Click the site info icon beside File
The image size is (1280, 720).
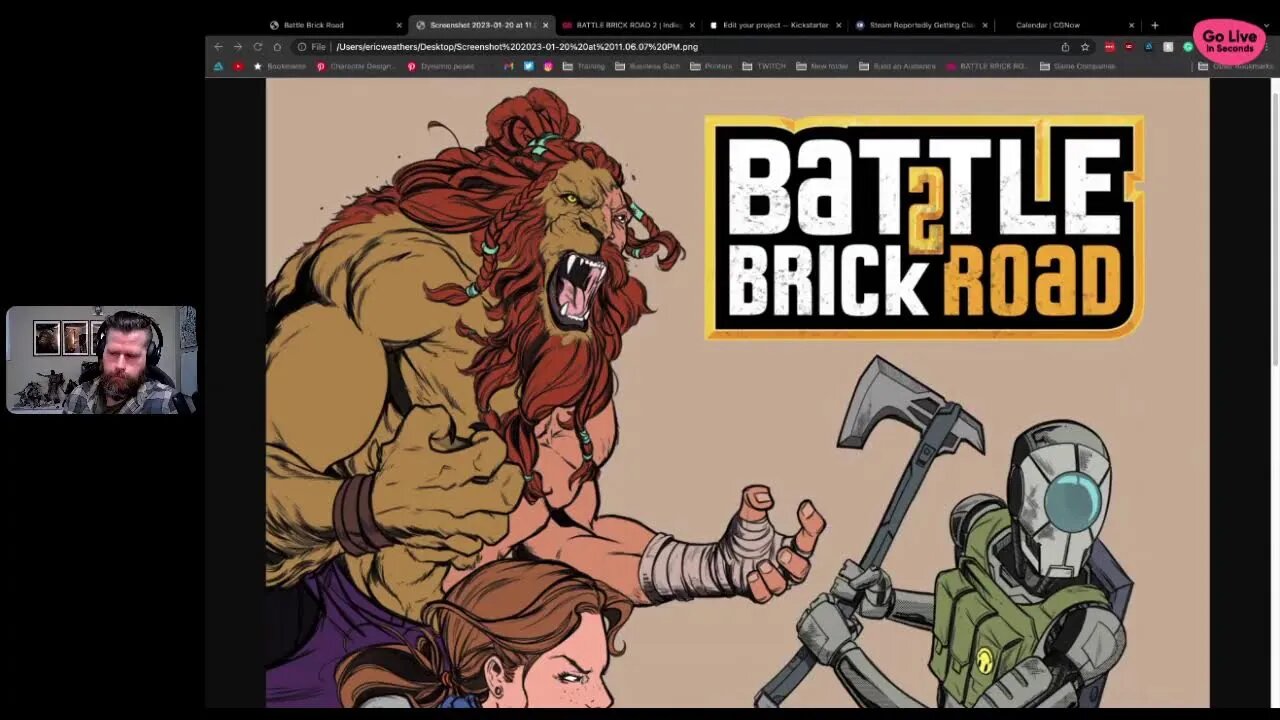pos(301,47)
